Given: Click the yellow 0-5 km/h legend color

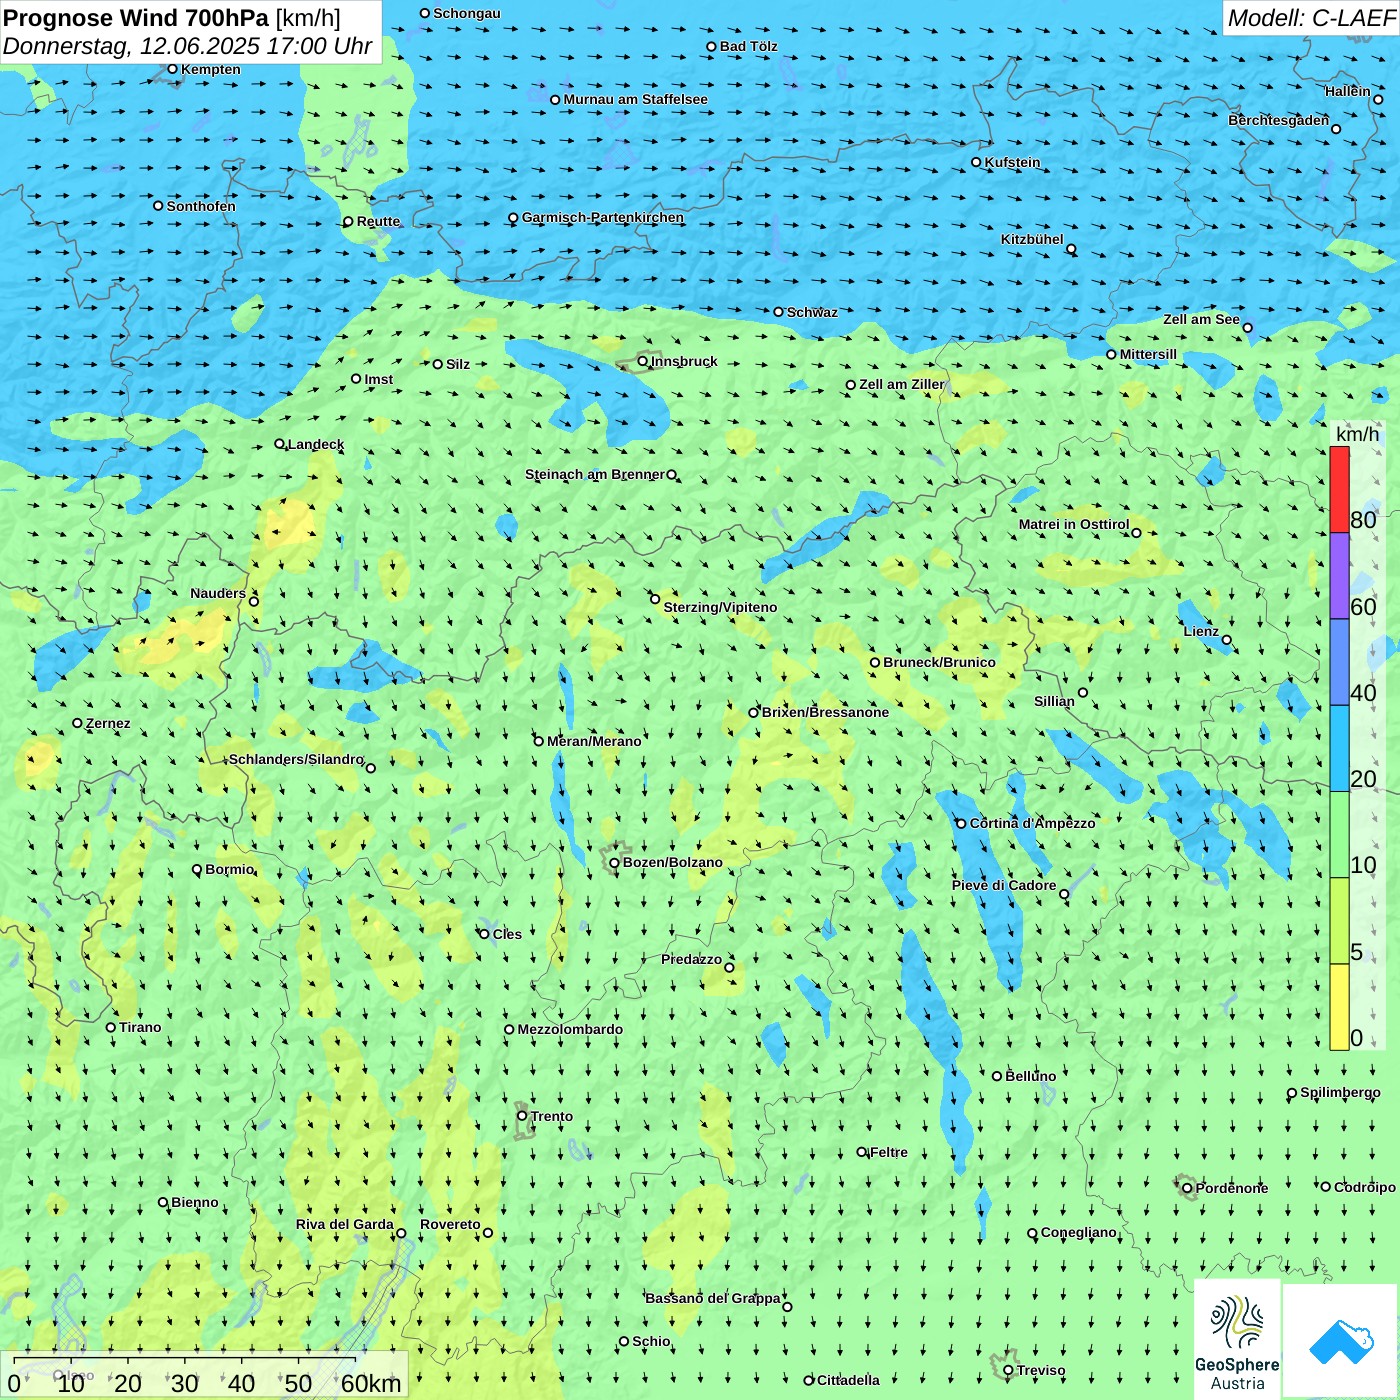Looking at the screenshot, I should [1339, 1007].
